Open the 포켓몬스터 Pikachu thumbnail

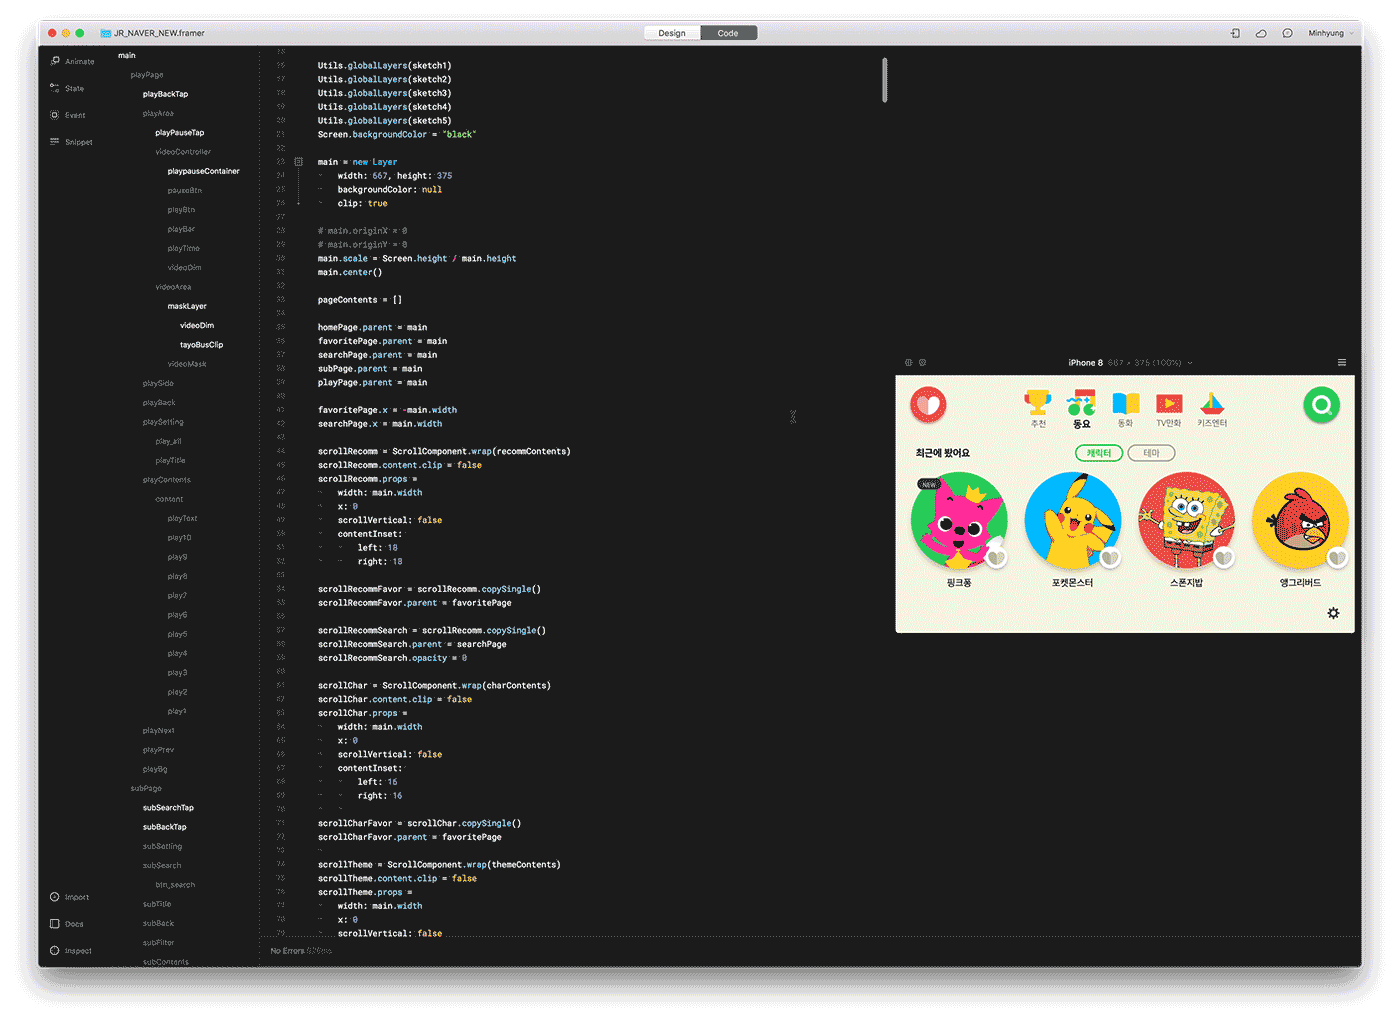click(x=1072, y=520)
